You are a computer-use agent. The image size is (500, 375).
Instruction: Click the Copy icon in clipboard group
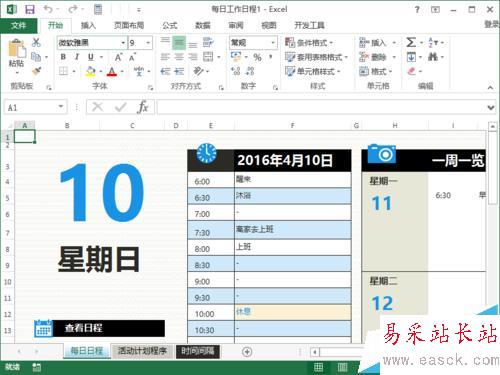36,57
